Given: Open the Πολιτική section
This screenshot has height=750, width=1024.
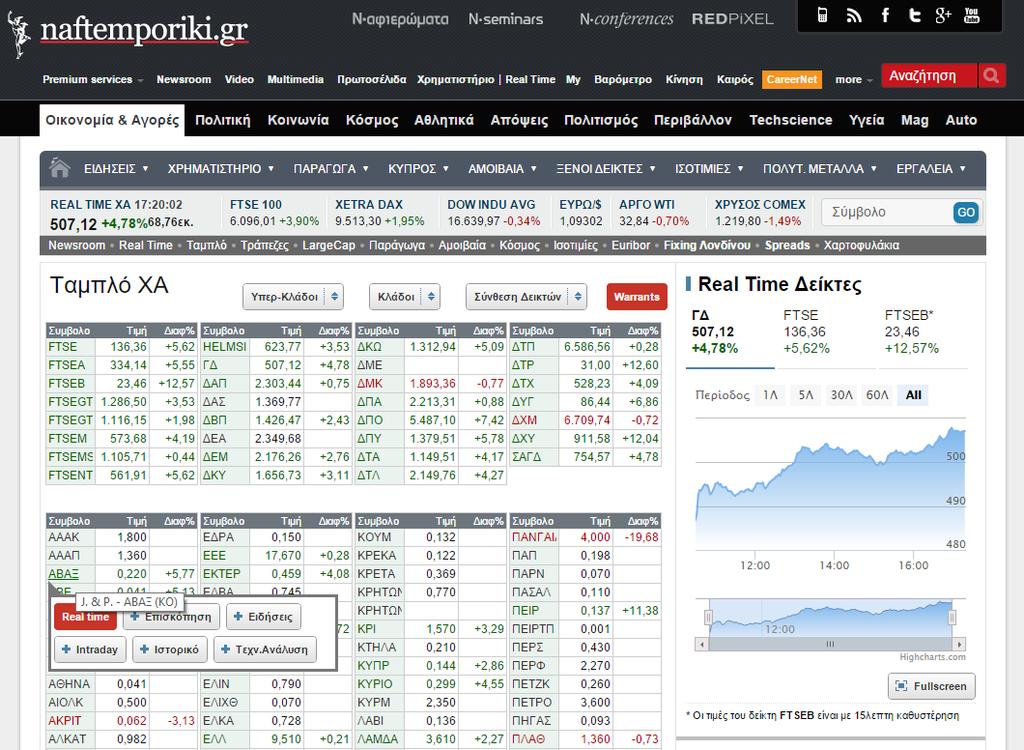Looking at the screenshot, I should pos(223,120).
